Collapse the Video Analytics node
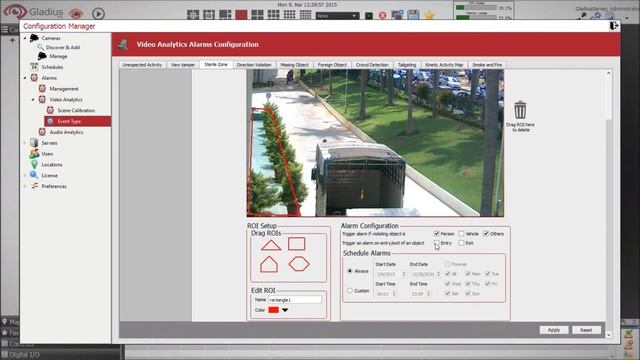 coord(33,99)
